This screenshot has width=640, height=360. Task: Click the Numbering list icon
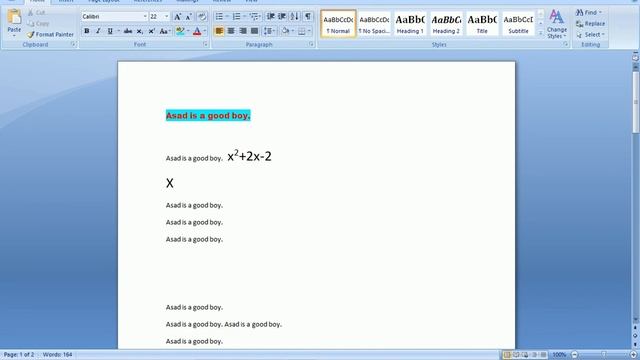tap(236, 17)
